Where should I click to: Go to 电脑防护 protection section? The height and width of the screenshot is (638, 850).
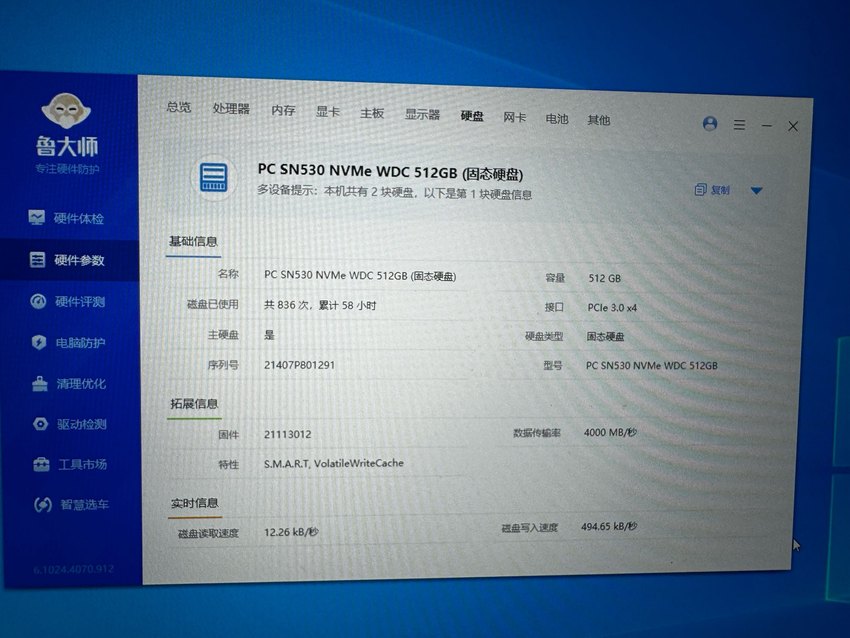coord(68,343)
